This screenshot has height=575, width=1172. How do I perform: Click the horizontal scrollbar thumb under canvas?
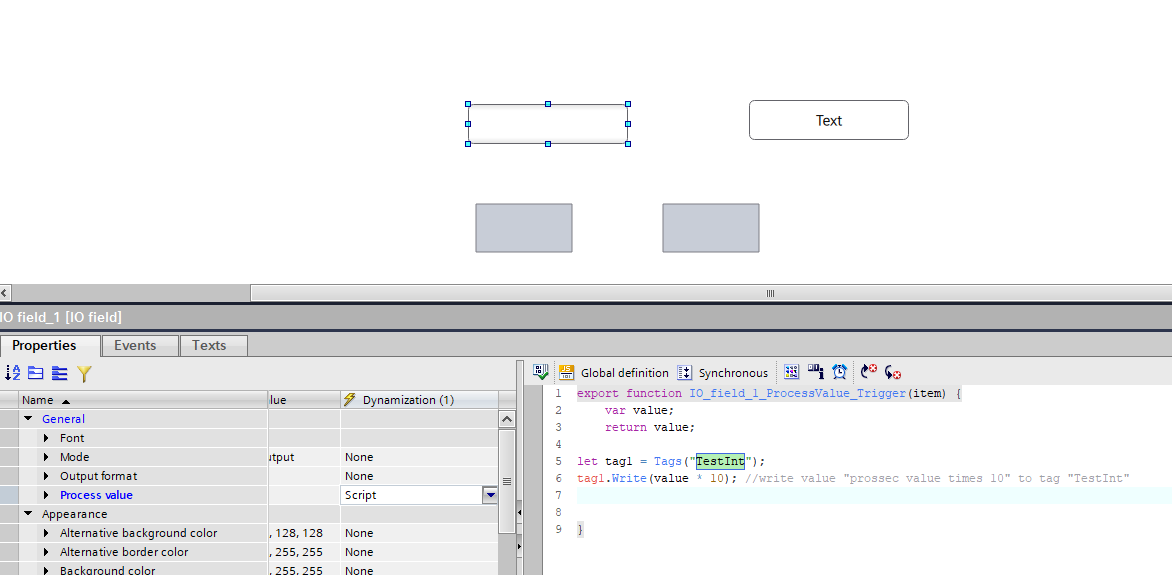click(770, 293)
